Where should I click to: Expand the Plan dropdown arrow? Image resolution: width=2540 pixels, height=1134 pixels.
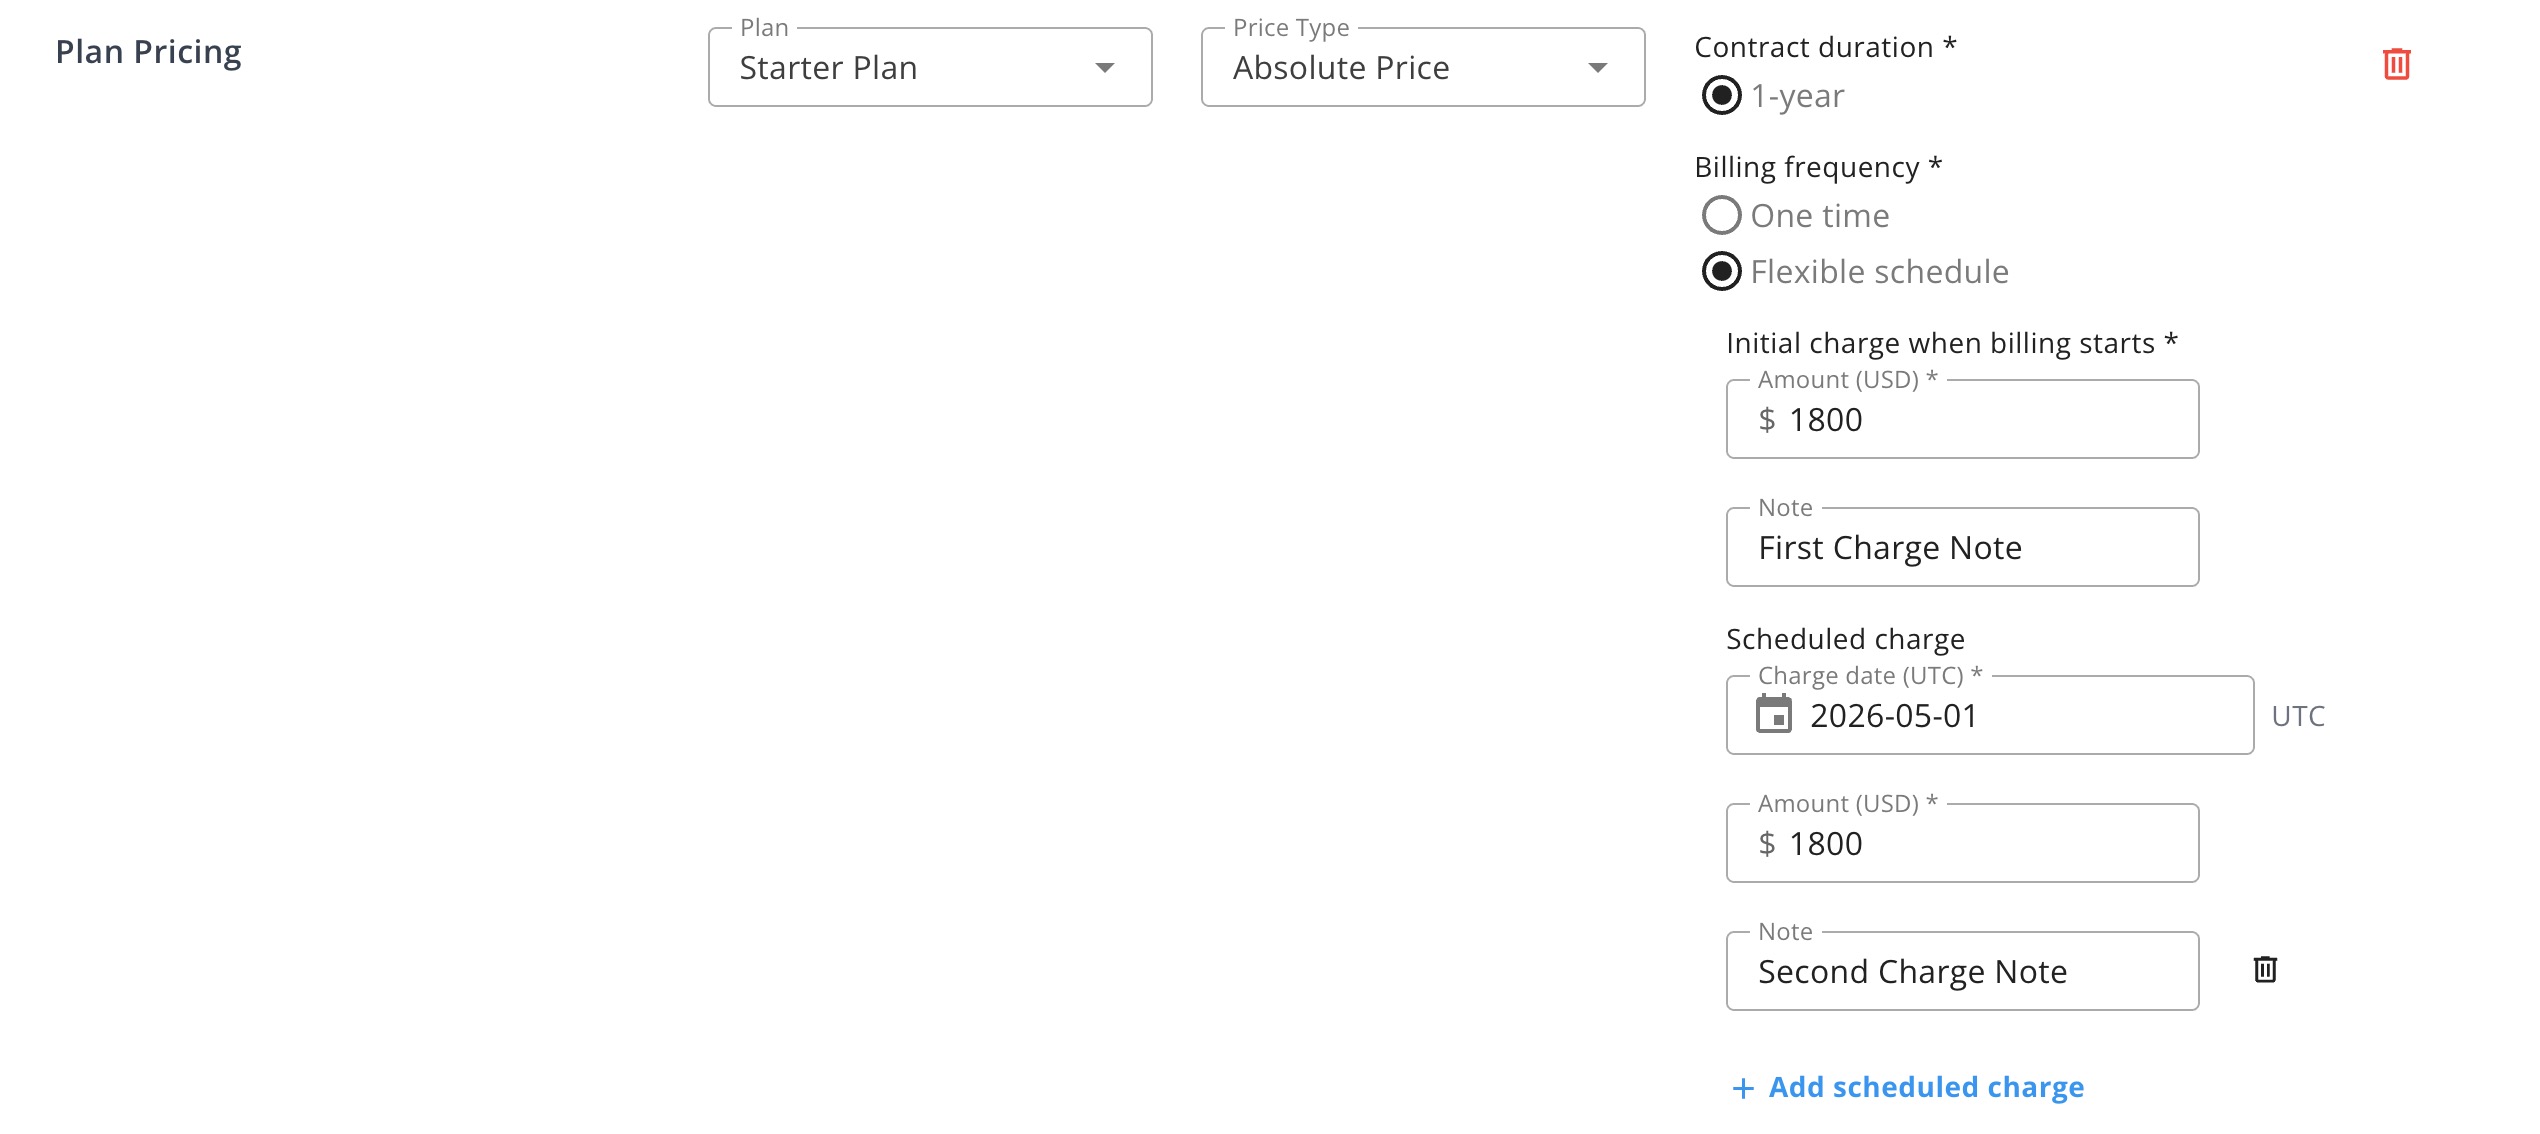(1104, 68)
